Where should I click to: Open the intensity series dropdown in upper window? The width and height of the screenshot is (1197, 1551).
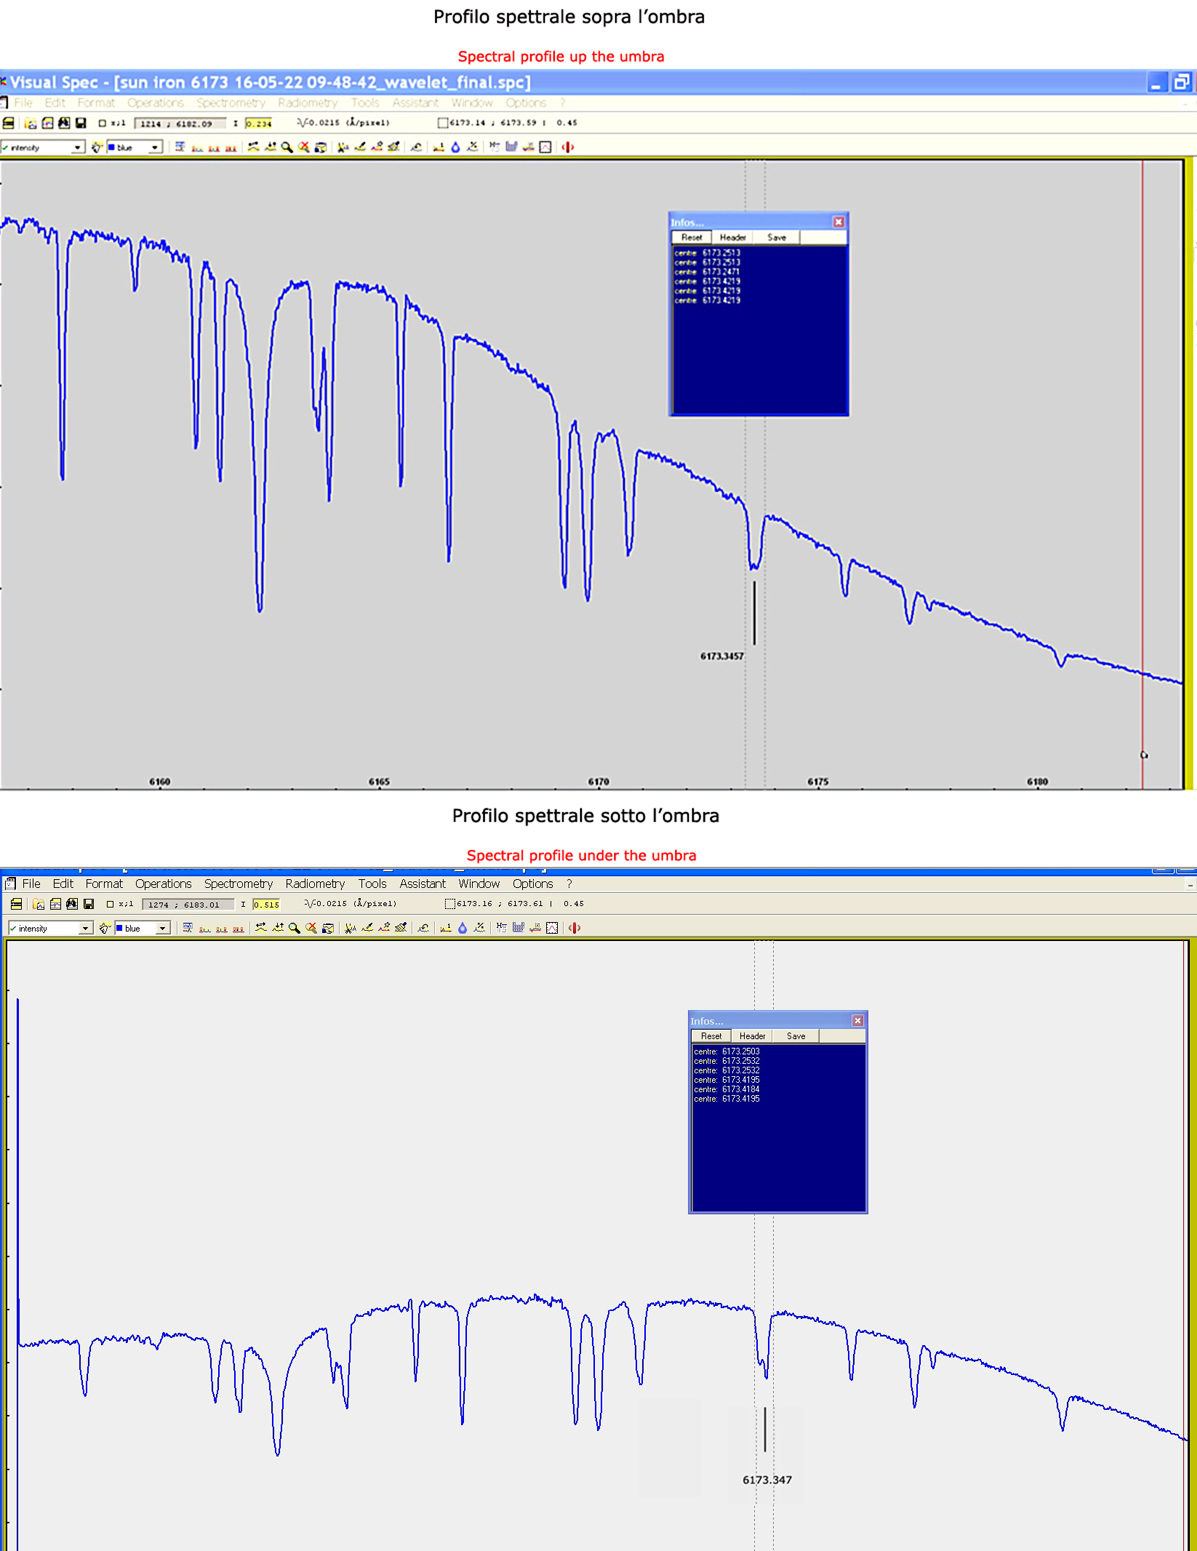77,148
